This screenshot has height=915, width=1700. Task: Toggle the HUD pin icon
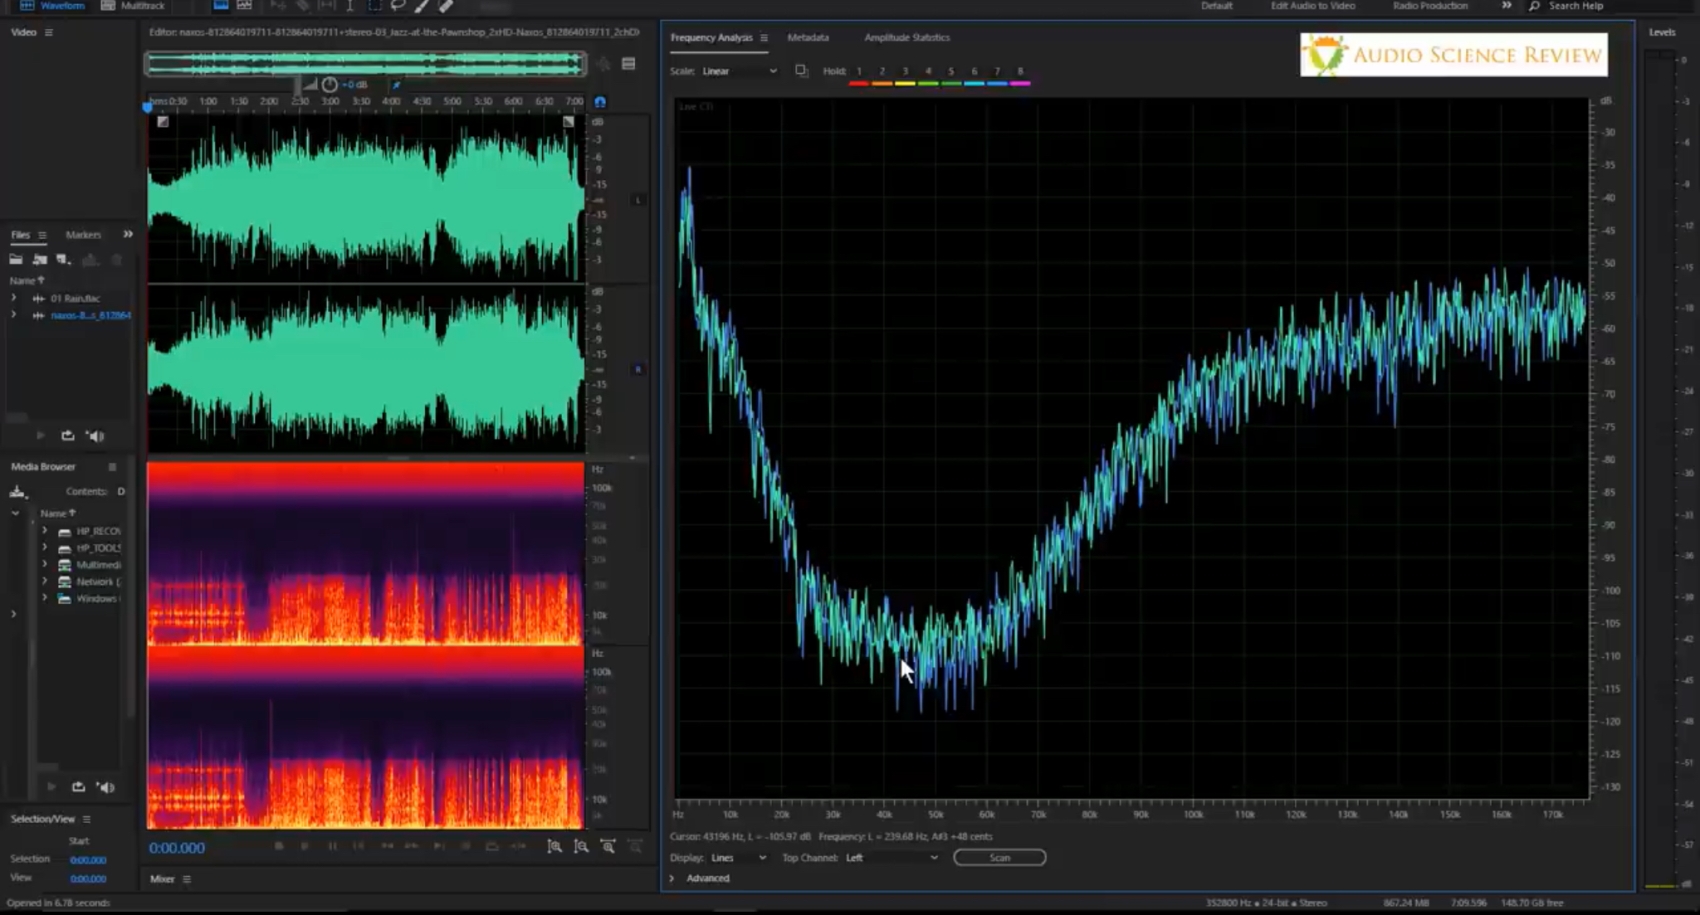click(x=396, y=85)
